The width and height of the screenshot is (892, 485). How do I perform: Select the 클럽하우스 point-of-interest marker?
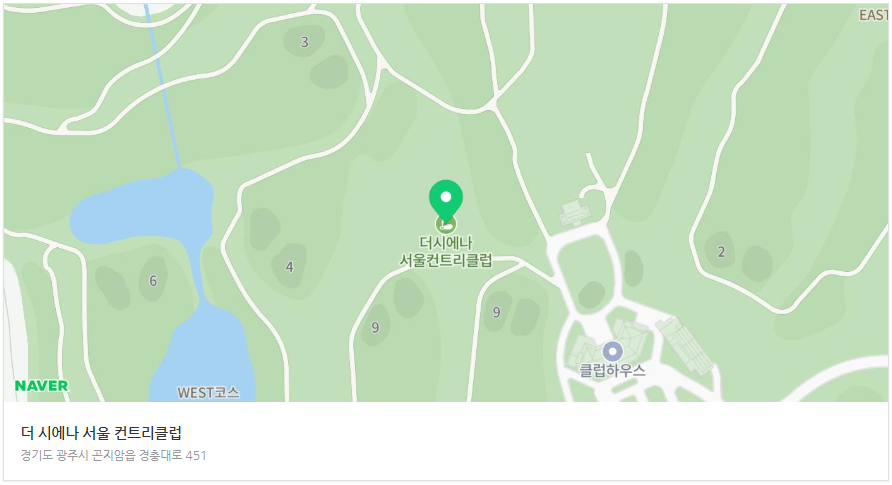click(x=612, y=351)
